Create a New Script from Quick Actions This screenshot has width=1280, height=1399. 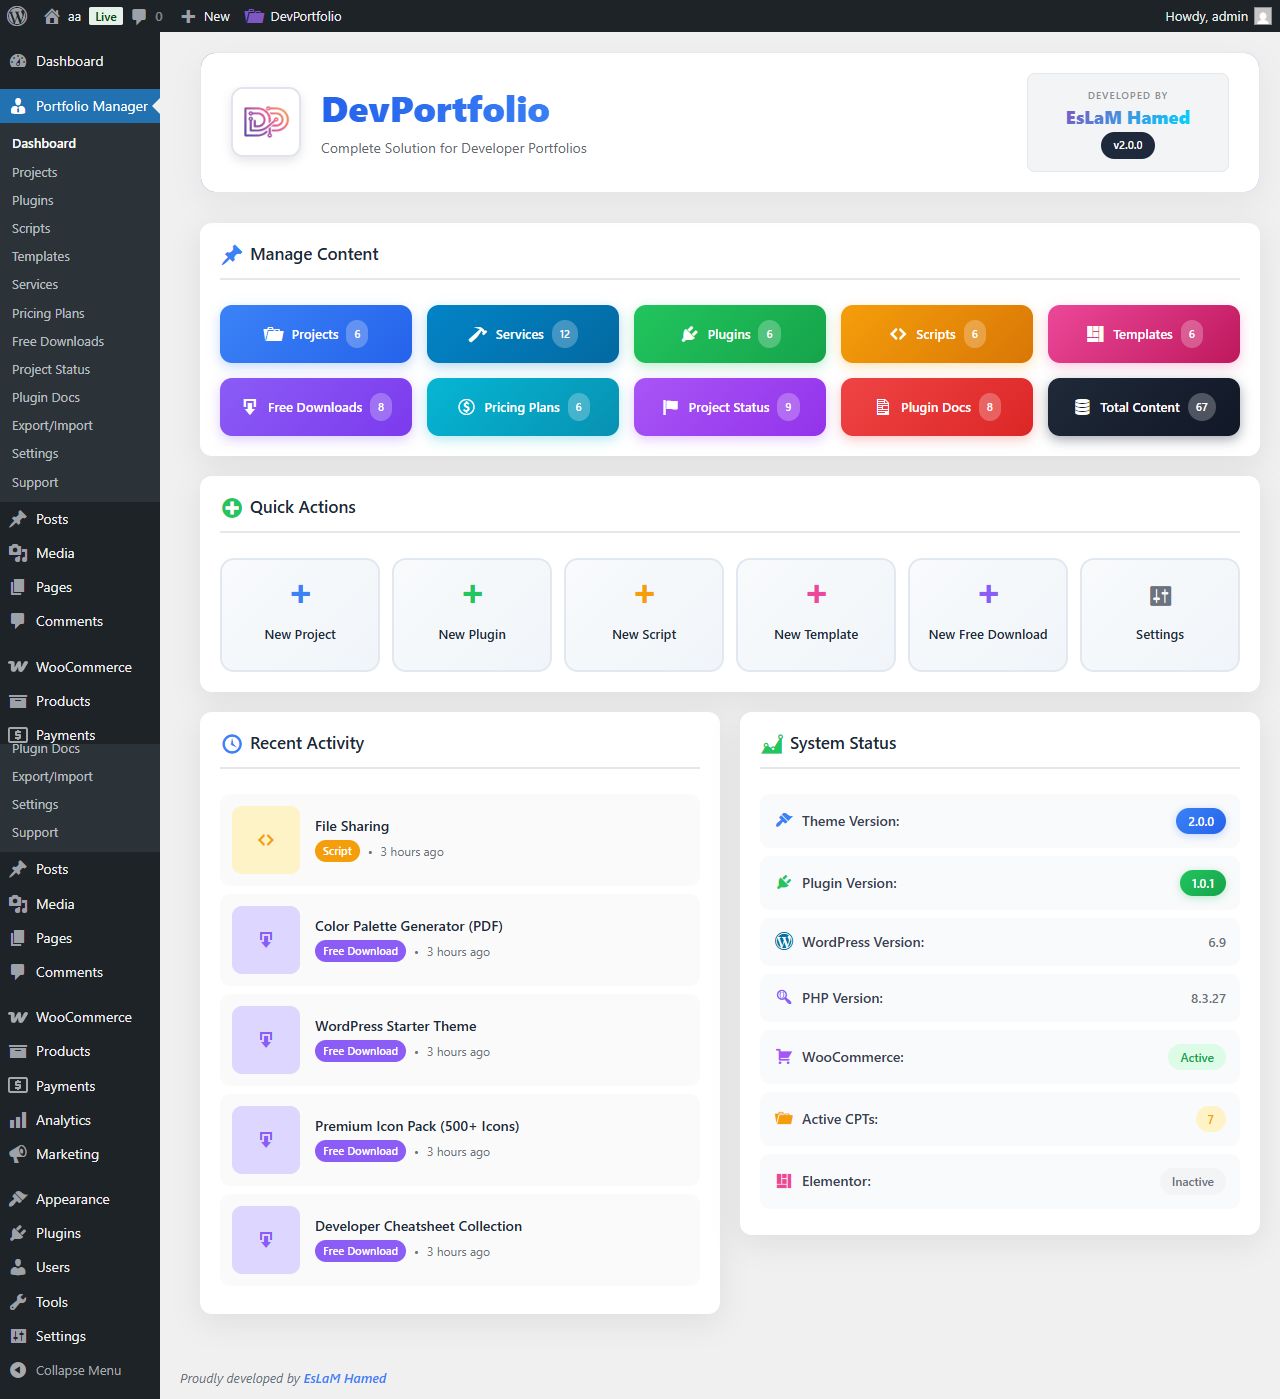coord(644,615)
